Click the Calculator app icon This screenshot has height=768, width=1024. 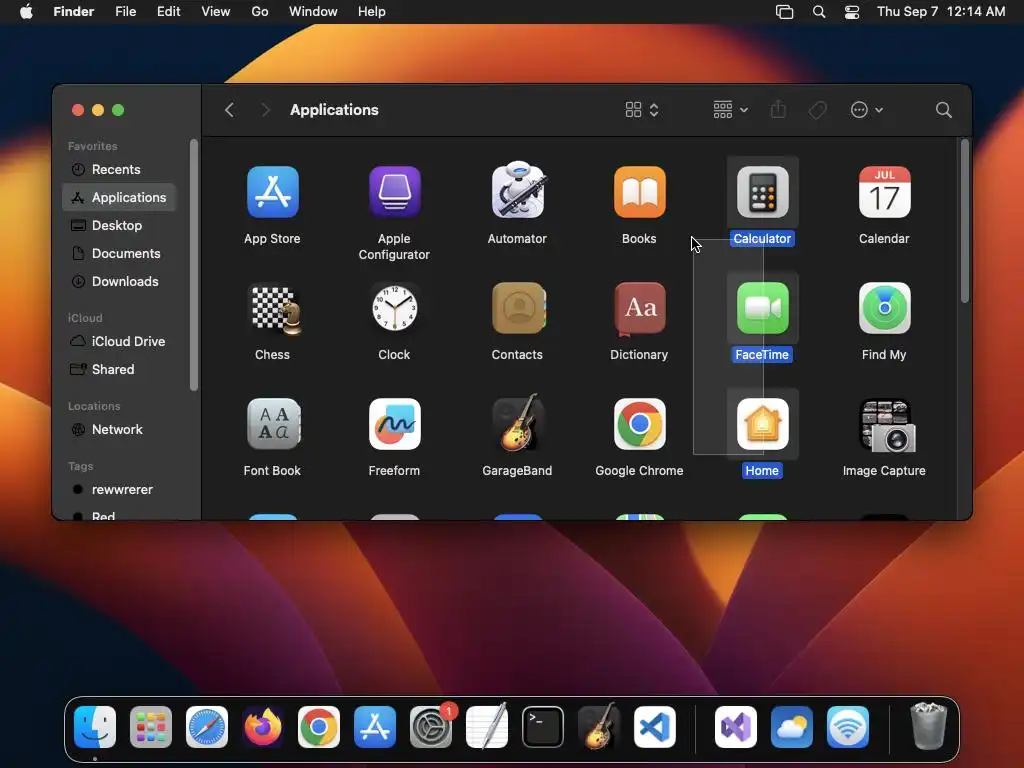click(x=762, y=192)
